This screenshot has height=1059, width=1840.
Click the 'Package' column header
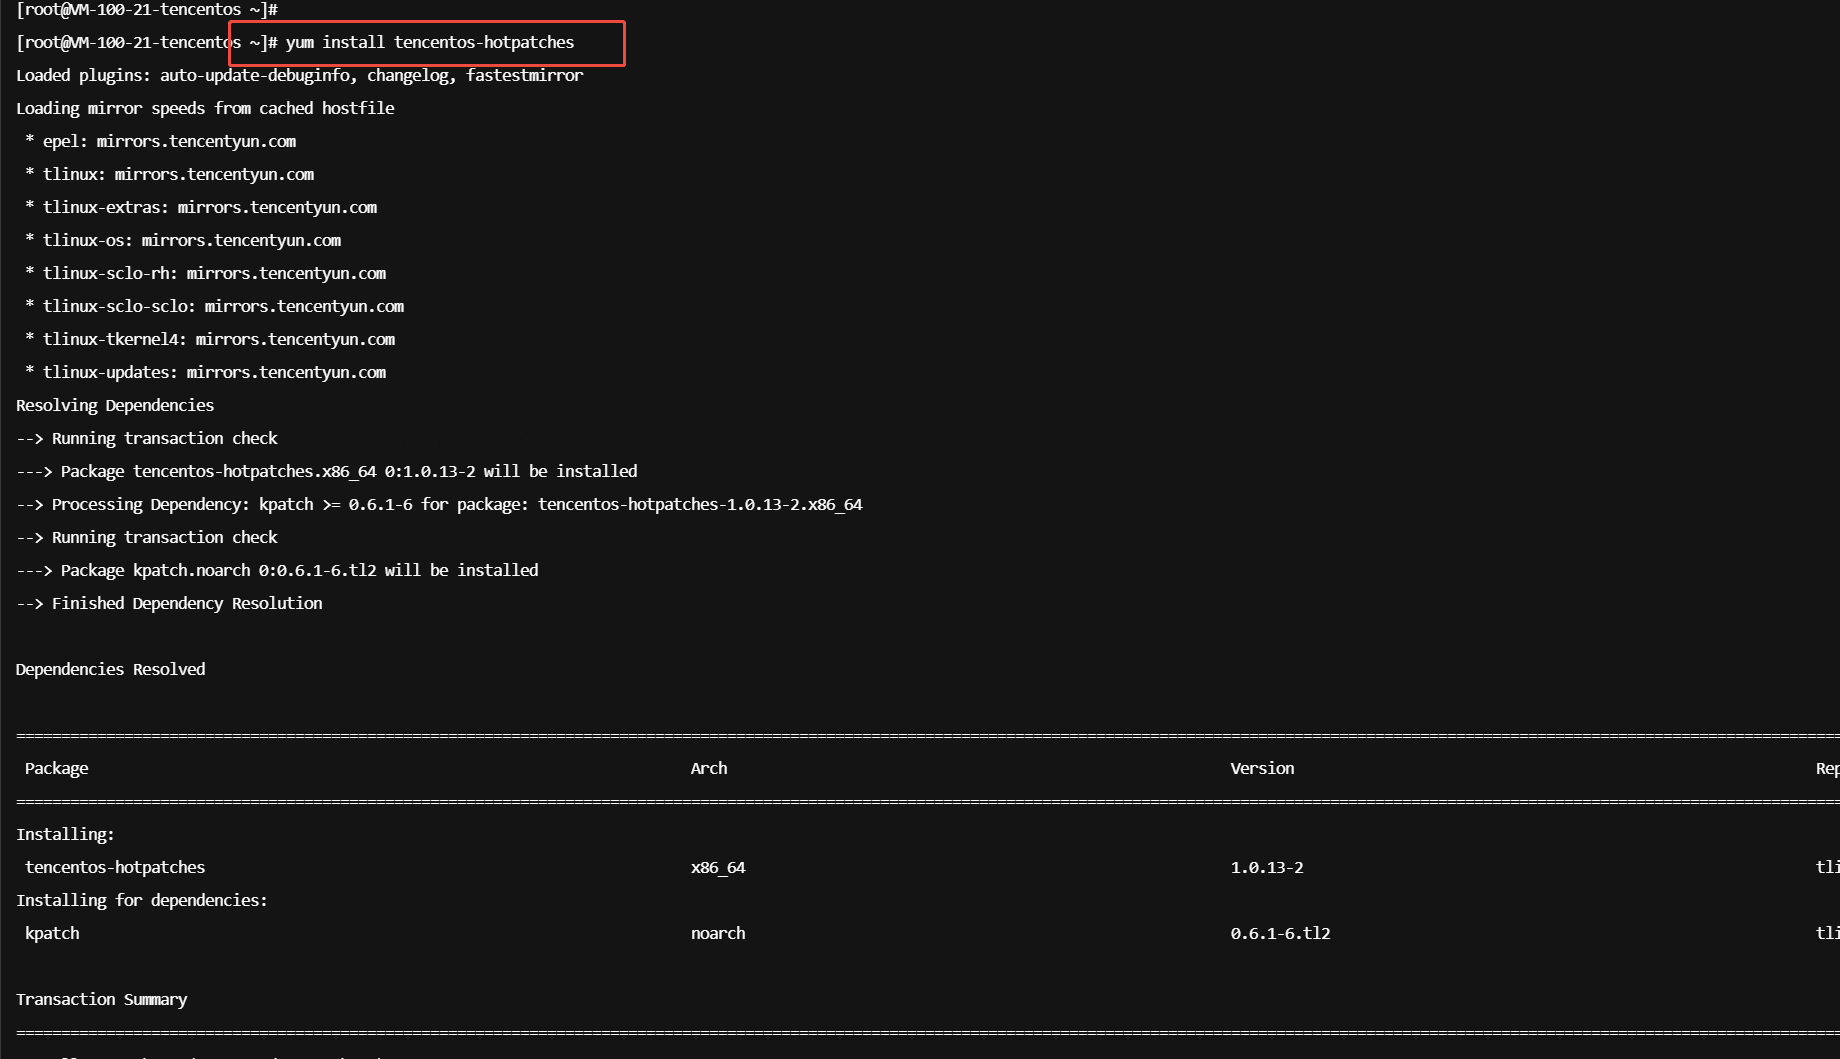[57, 768]
